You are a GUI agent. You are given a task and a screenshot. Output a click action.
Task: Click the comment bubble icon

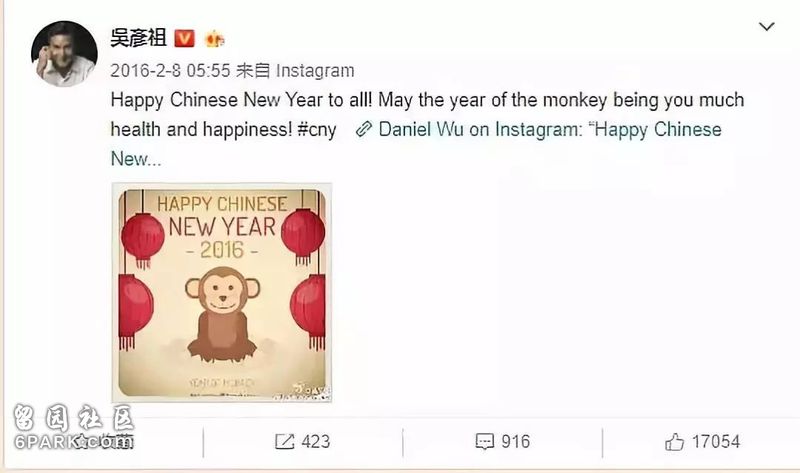[x=484, y=441]
